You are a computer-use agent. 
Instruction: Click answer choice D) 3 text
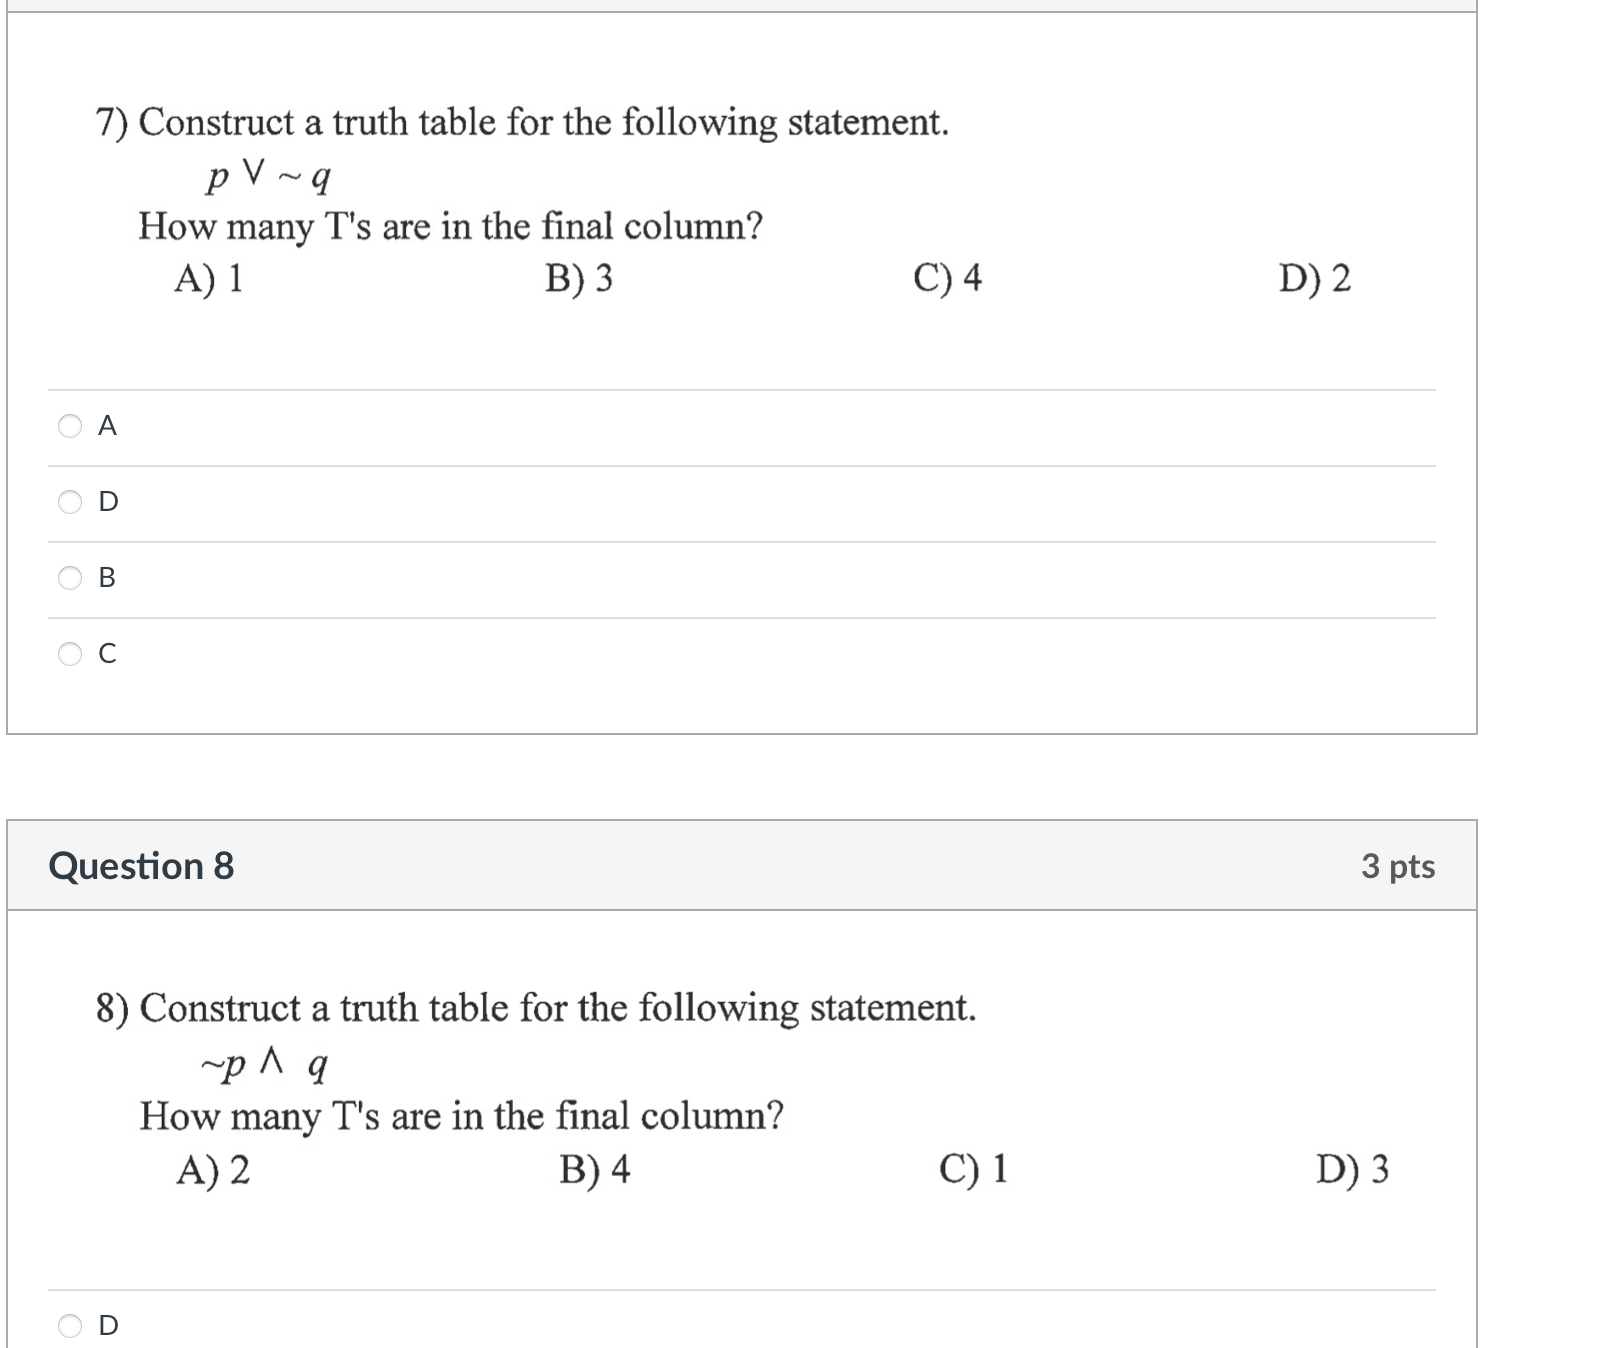(1352, 1169)
